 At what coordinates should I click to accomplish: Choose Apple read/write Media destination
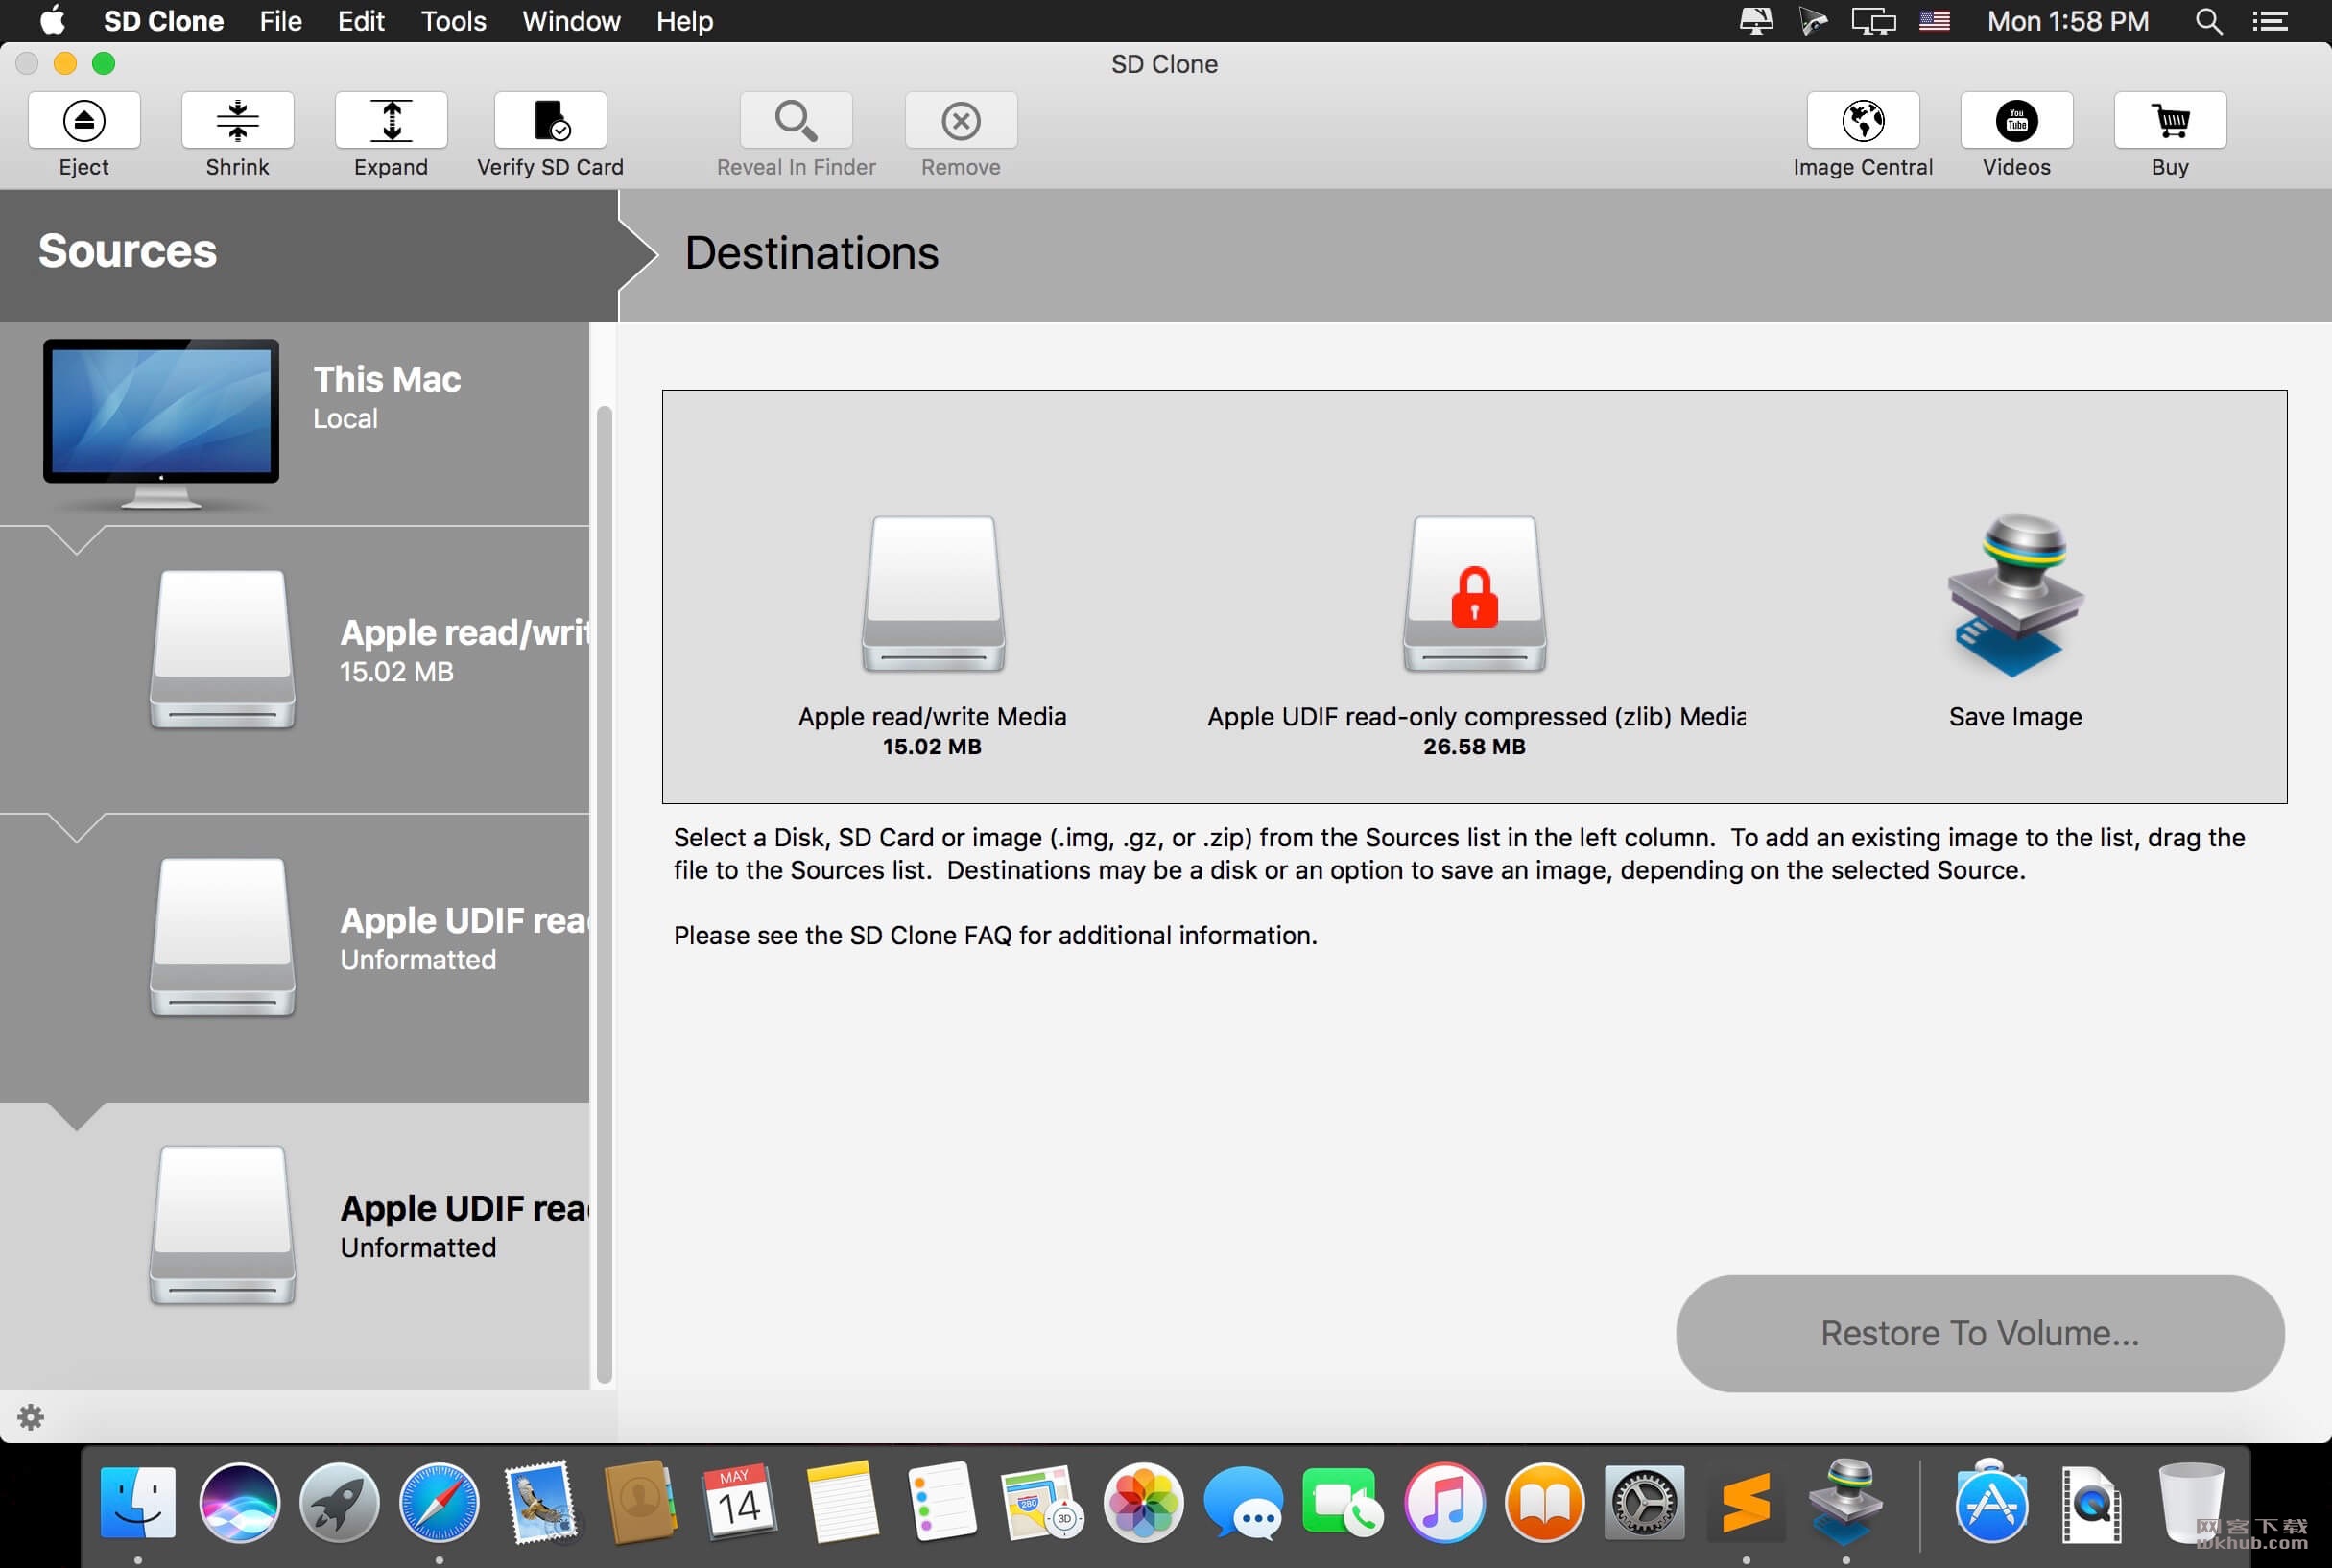[x=932, y=635]
